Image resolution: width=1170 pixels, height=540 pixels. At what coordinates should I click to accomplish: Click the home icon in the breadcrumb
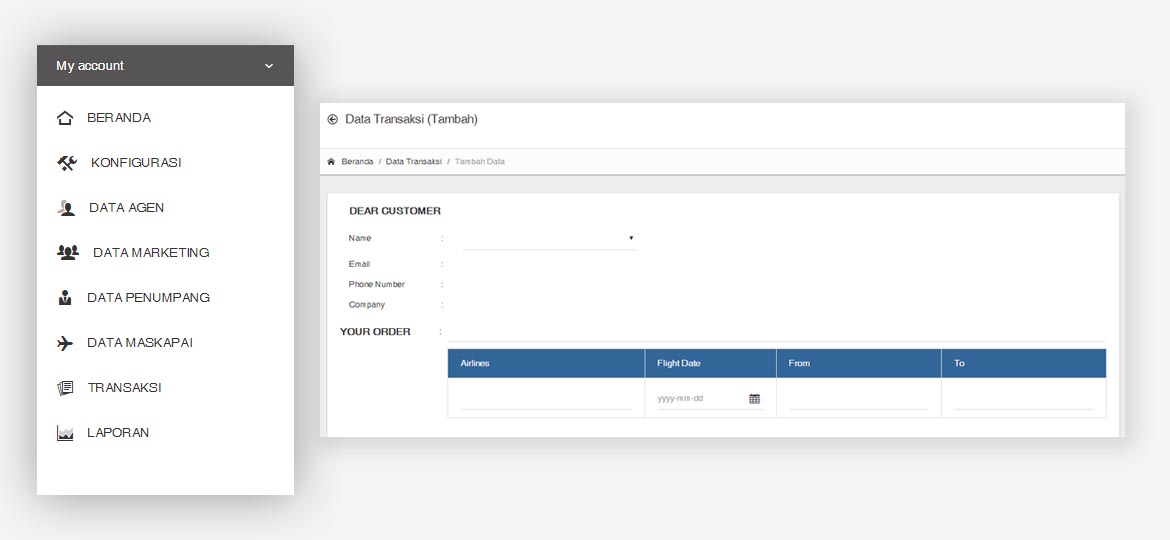331,162
